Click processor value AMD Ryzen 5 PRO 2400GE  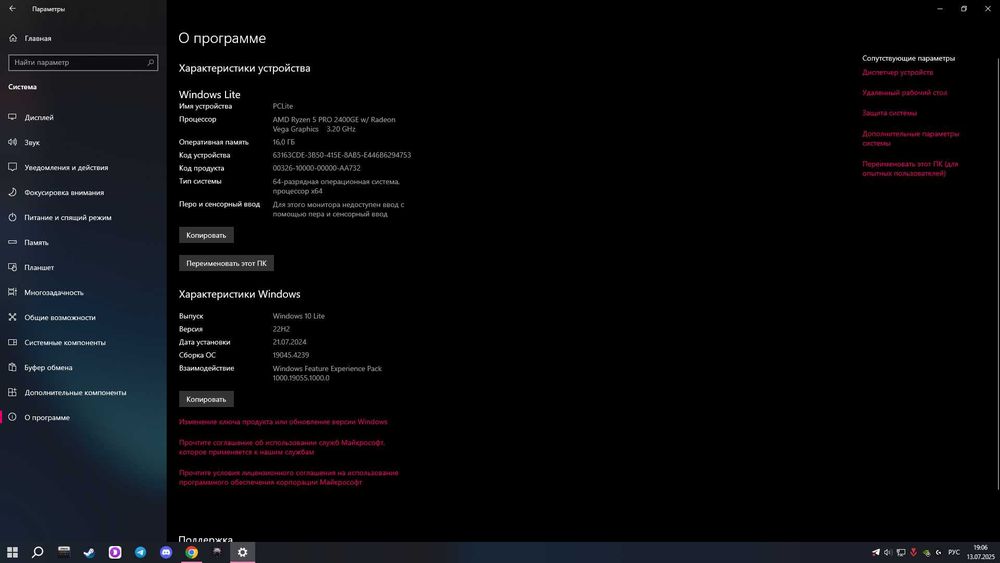click(x=334, y=124)
